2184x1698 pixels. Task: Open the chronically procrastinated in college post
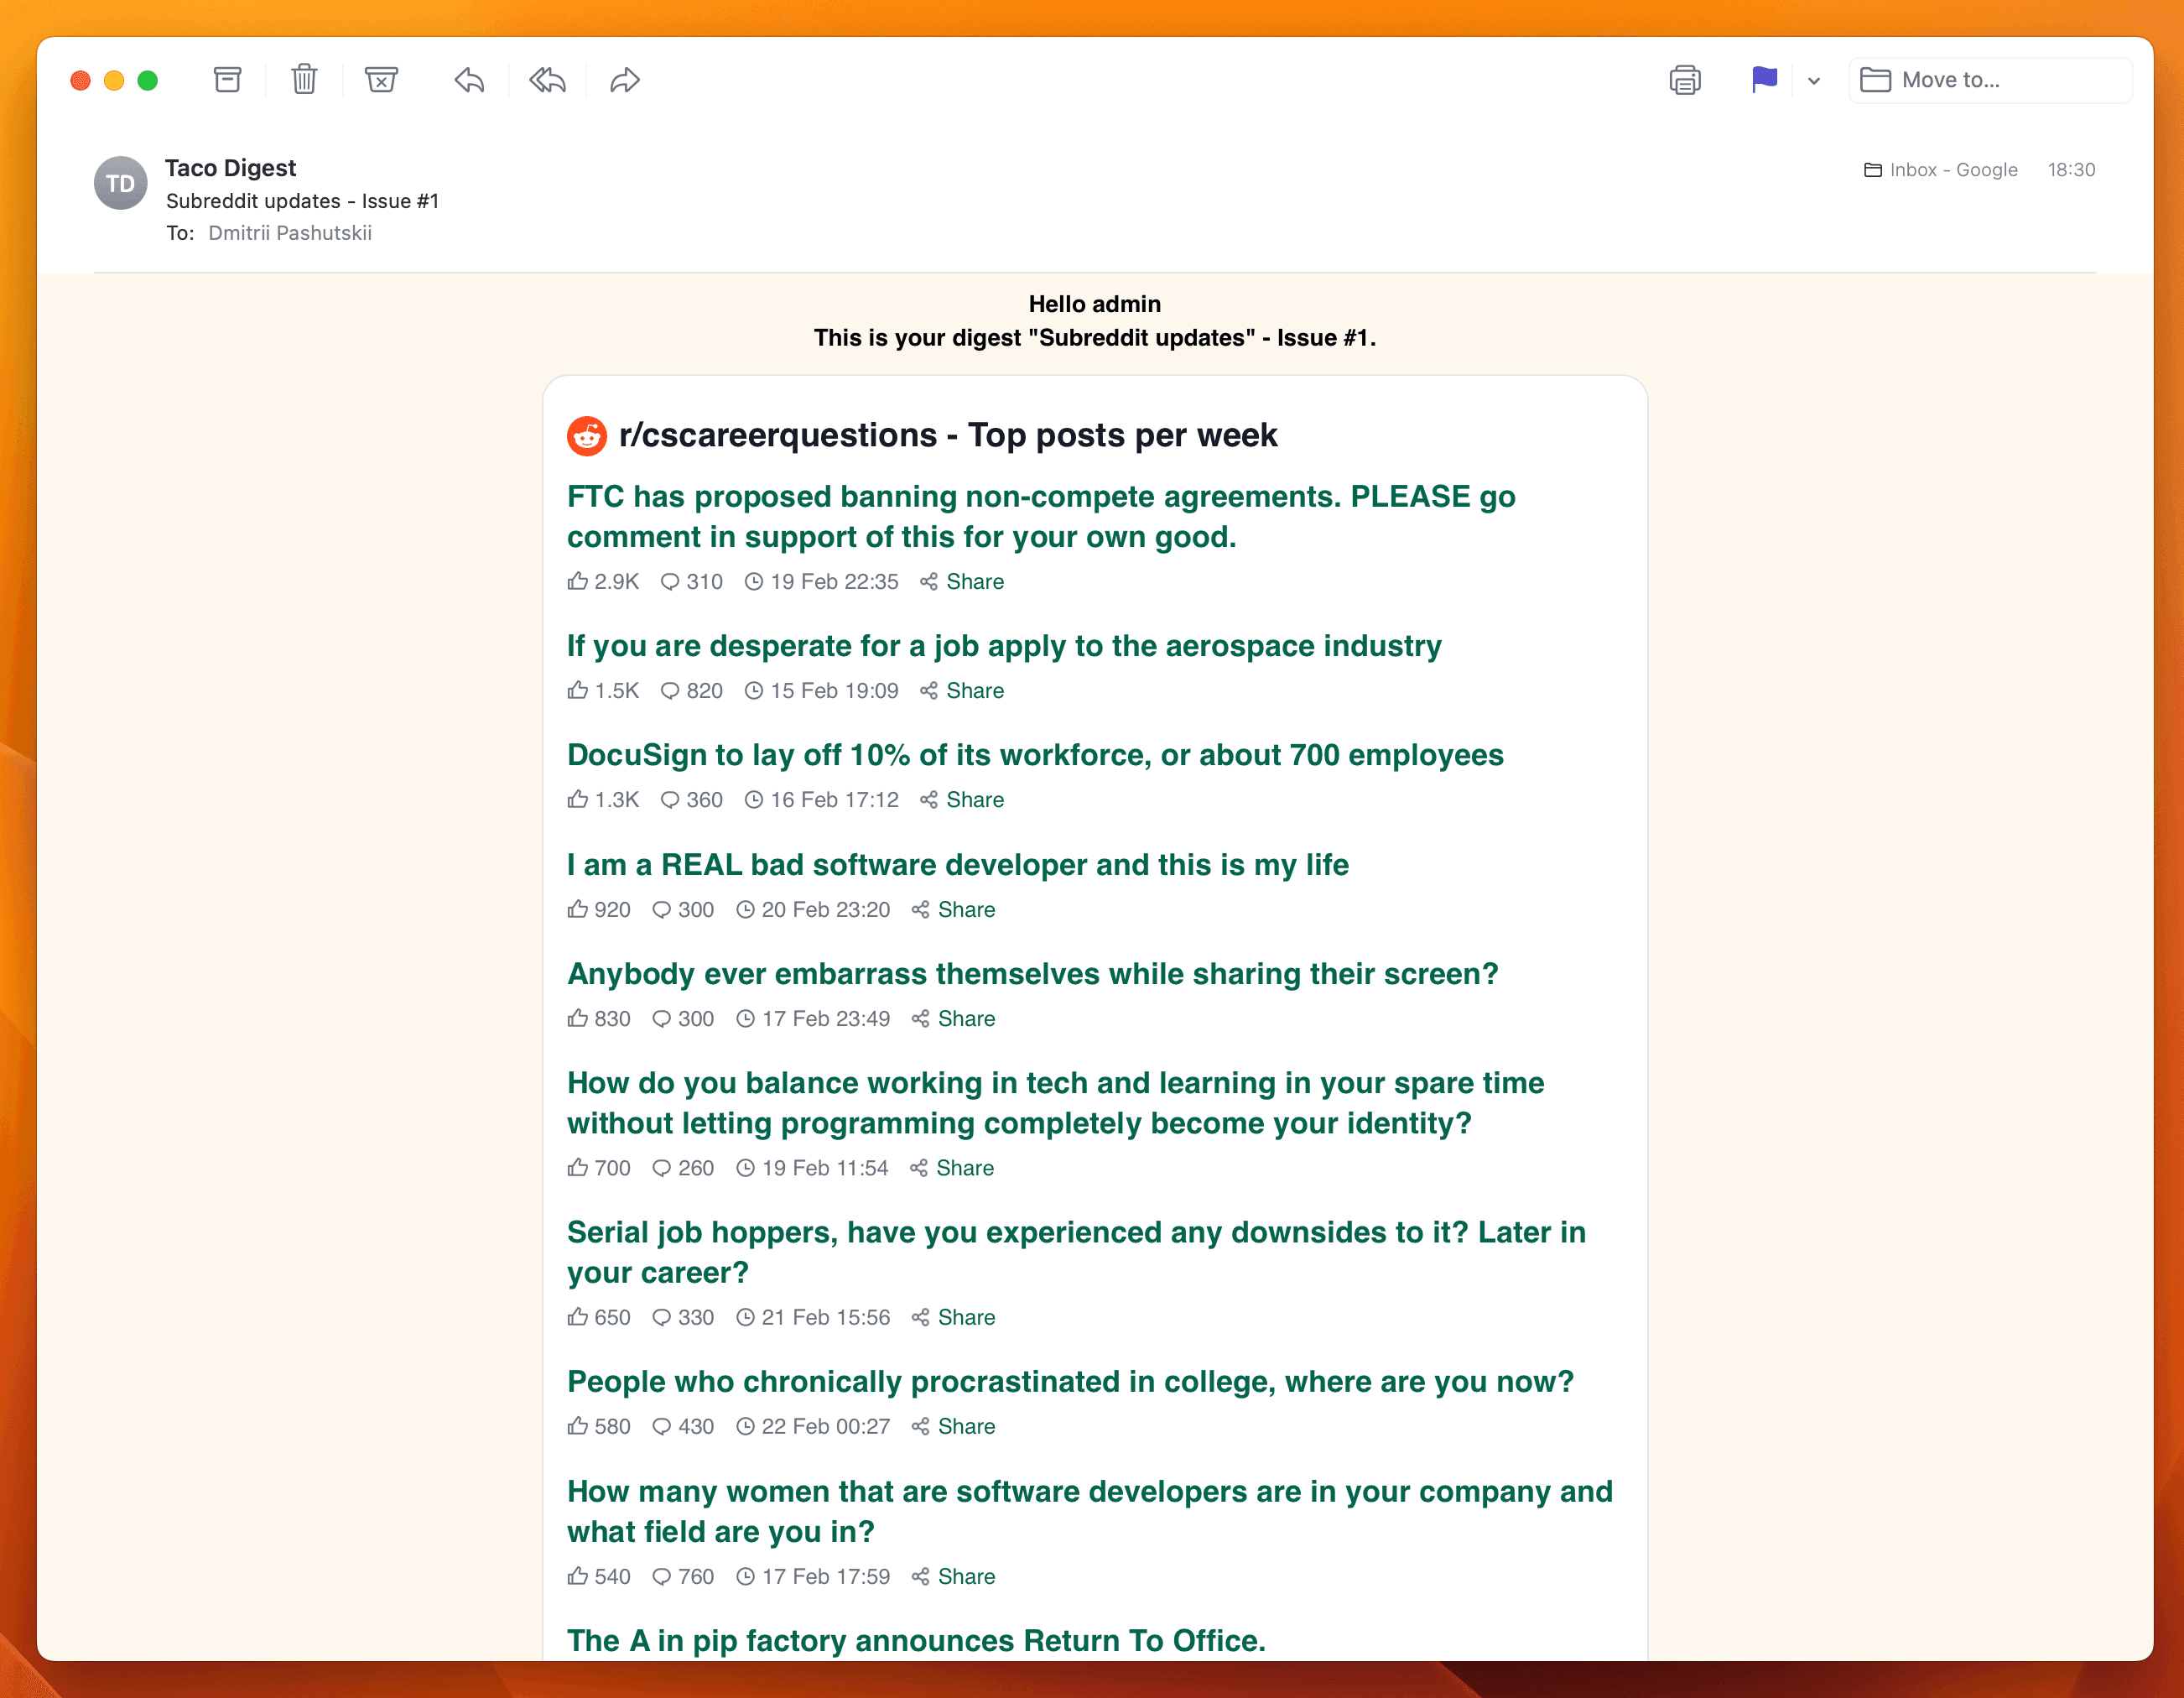pos(1071,1382)
